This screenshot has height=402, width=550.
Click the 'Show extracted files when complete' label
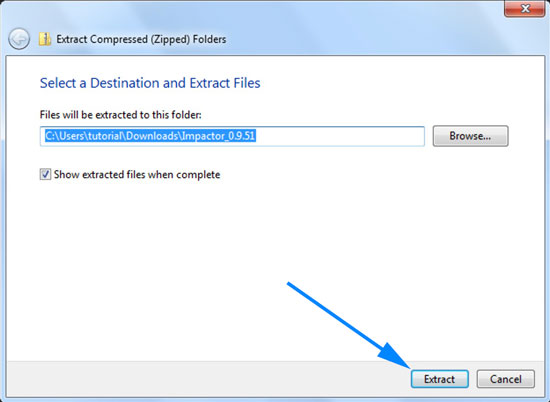(x=137, y=174)
